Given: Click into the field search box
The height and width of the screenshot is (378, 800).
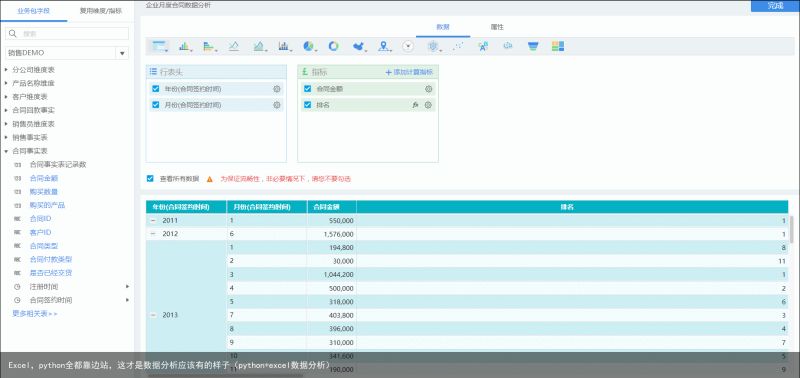Looking at the screenshot, I should tap(67, 34).
